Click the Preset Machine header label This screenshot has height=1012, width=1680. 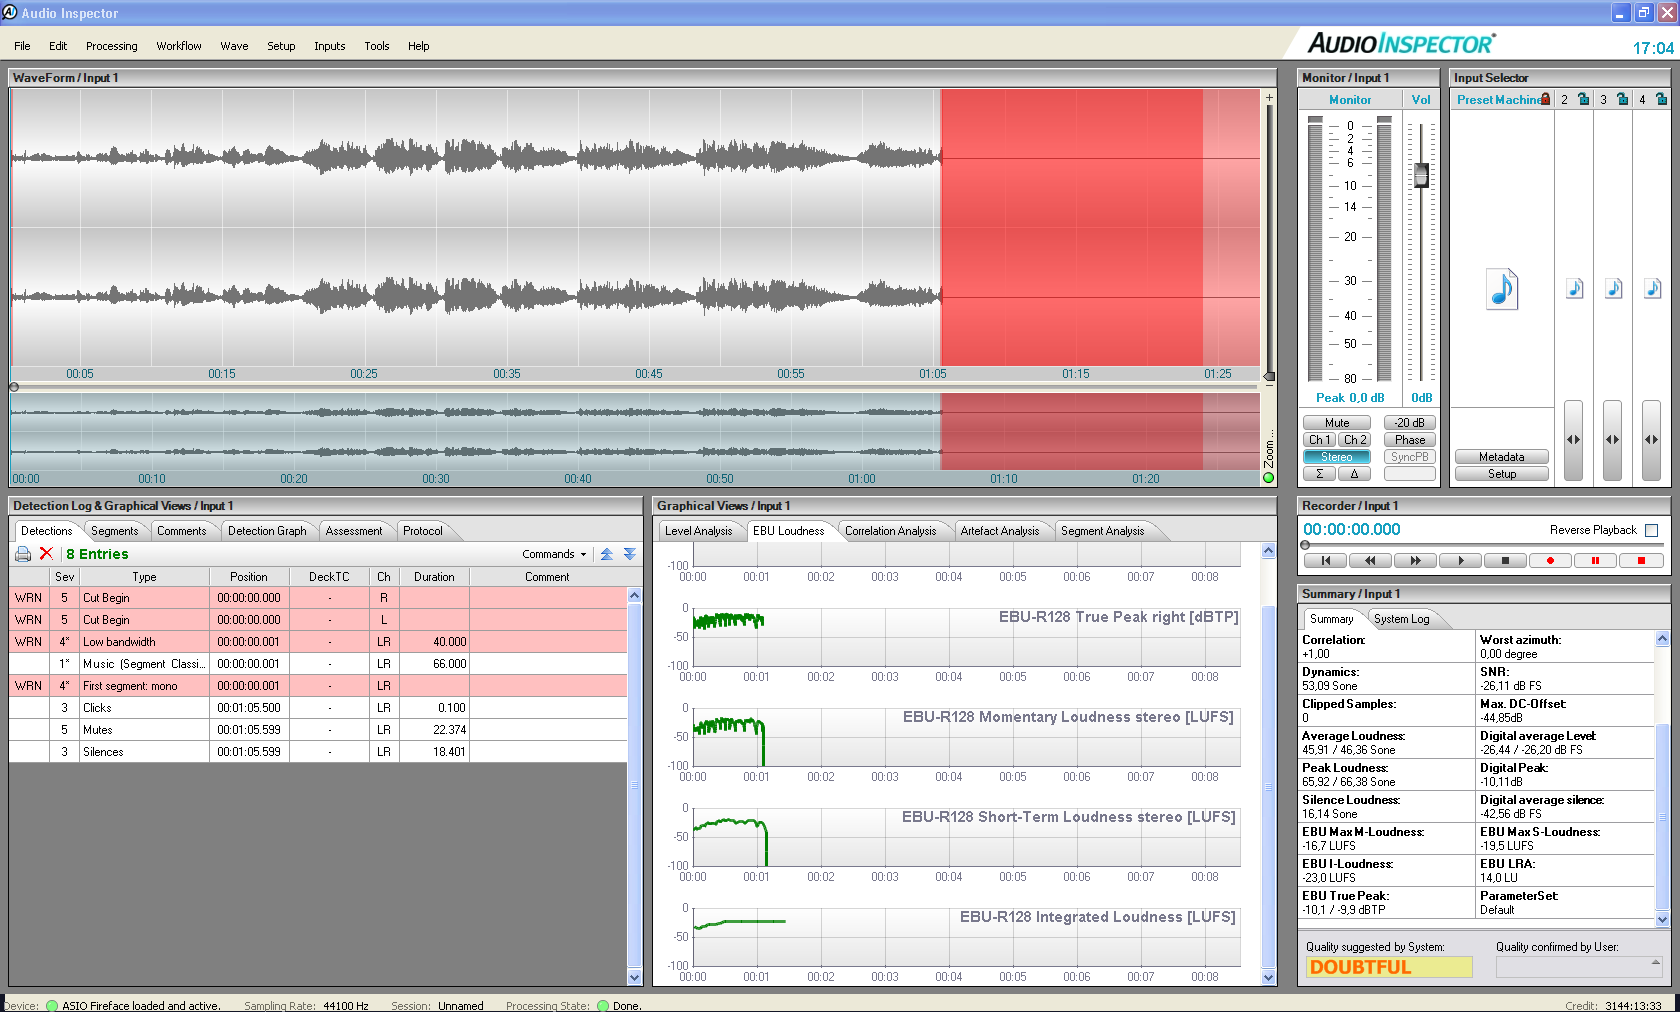[x=1498, y=100]
